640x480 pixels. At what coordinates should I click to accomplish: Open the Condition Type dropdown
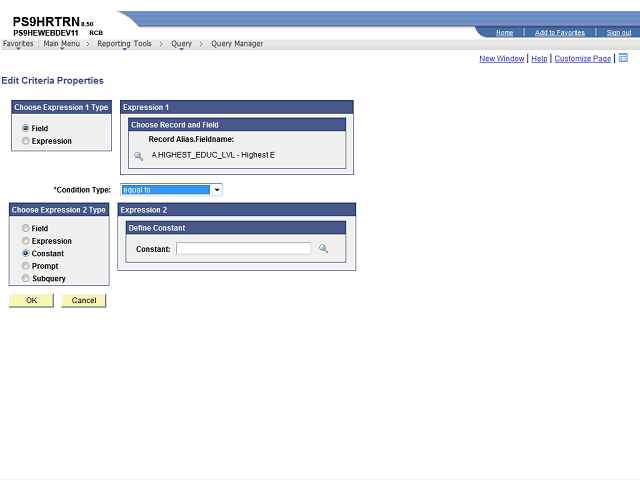[171, 190]
